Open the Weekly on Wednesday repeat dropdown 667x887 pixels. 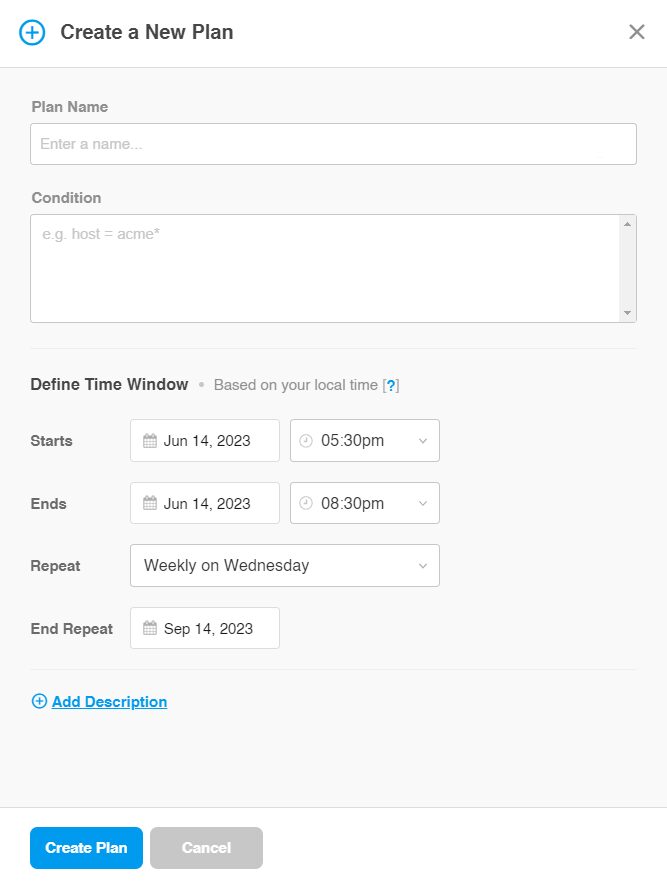coord(285,565)
